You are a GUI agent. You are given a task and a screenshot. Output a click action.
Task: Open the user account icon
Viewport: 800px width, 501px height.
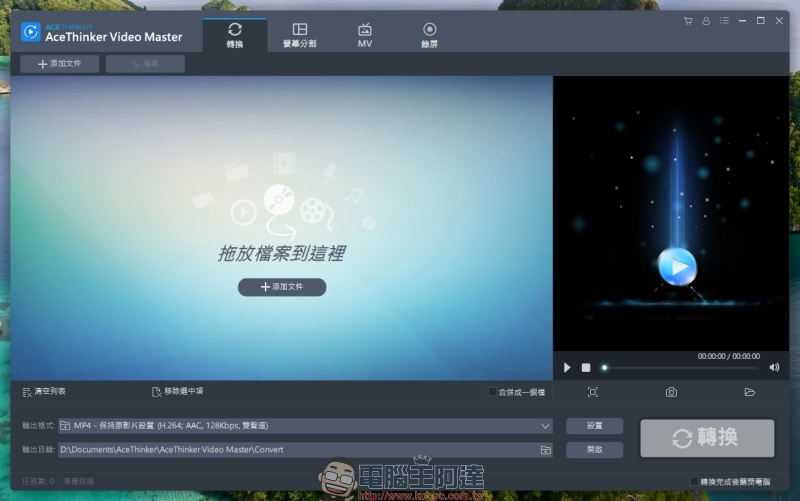pyautogui.click(x=706, y=20)
